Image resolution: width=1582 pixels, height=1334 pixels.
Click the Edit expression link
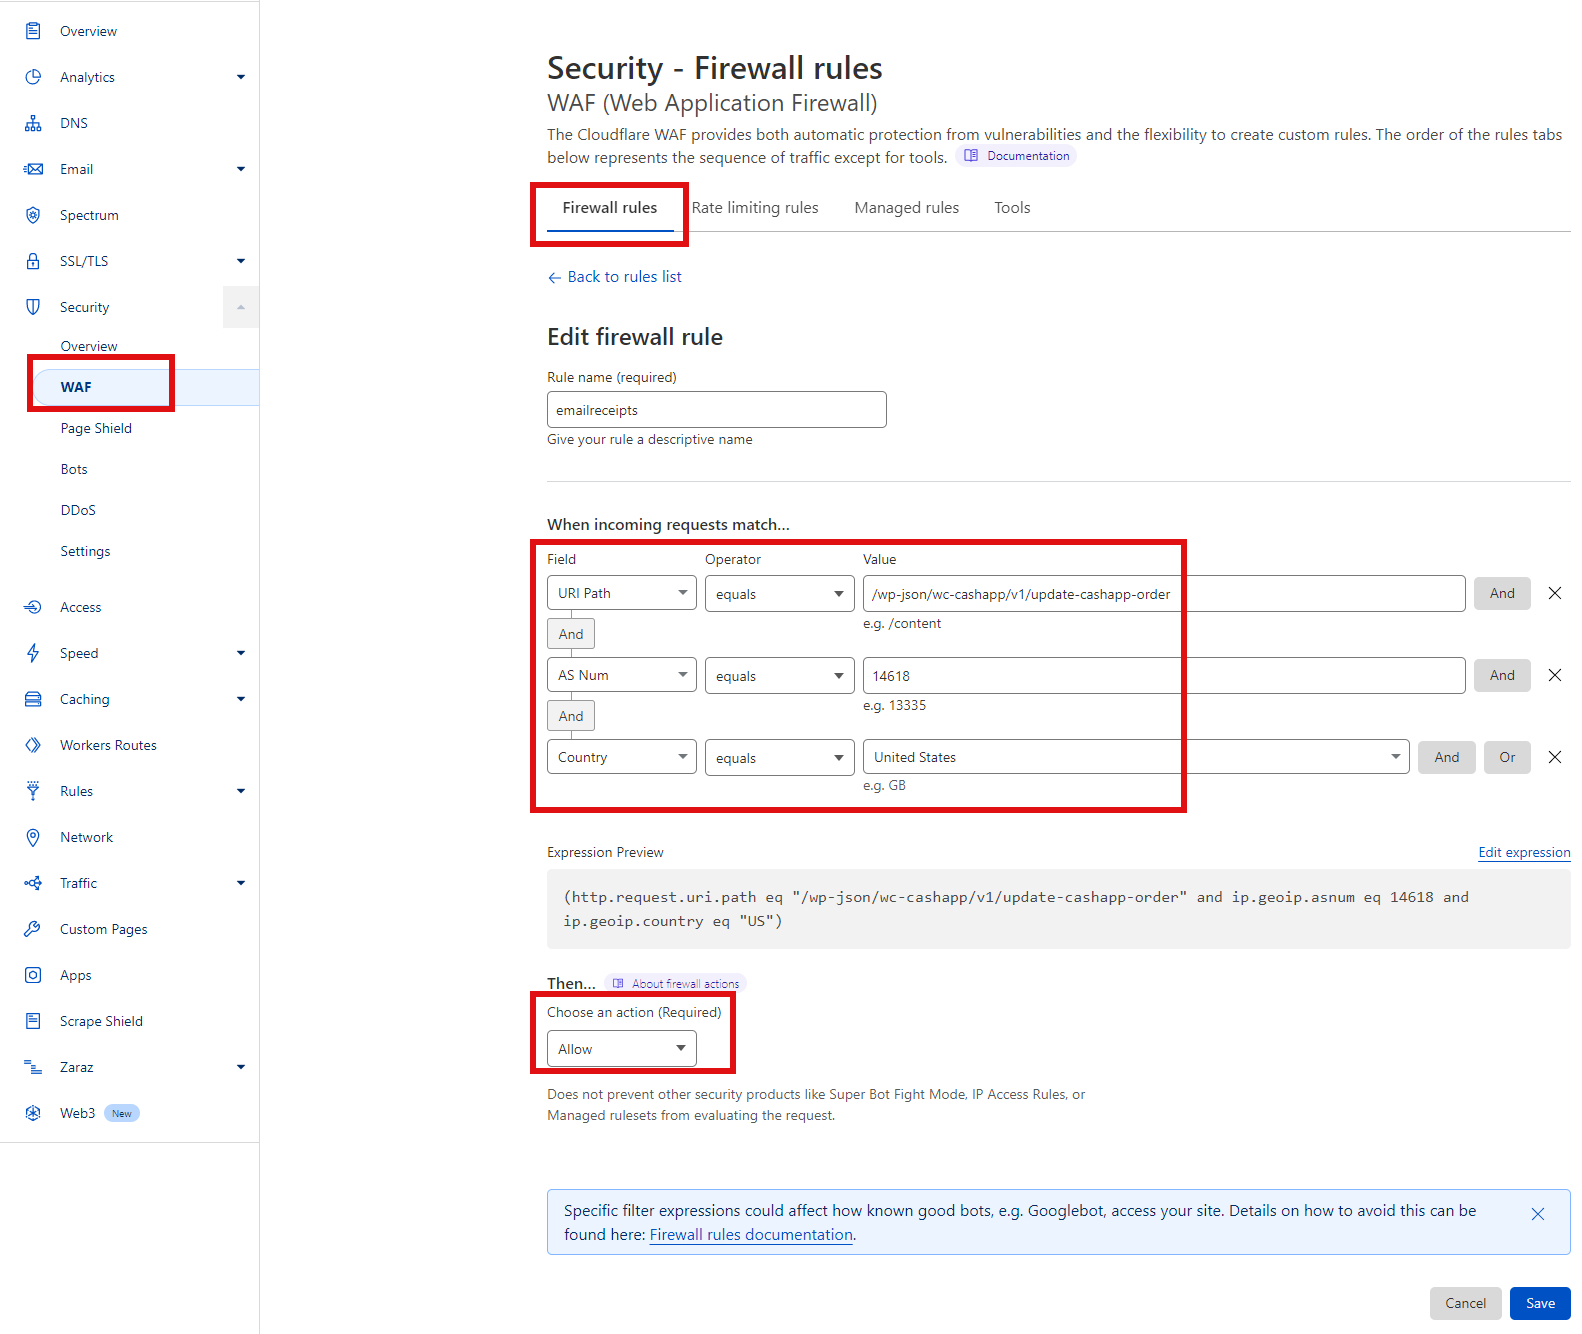point(1524,852)
